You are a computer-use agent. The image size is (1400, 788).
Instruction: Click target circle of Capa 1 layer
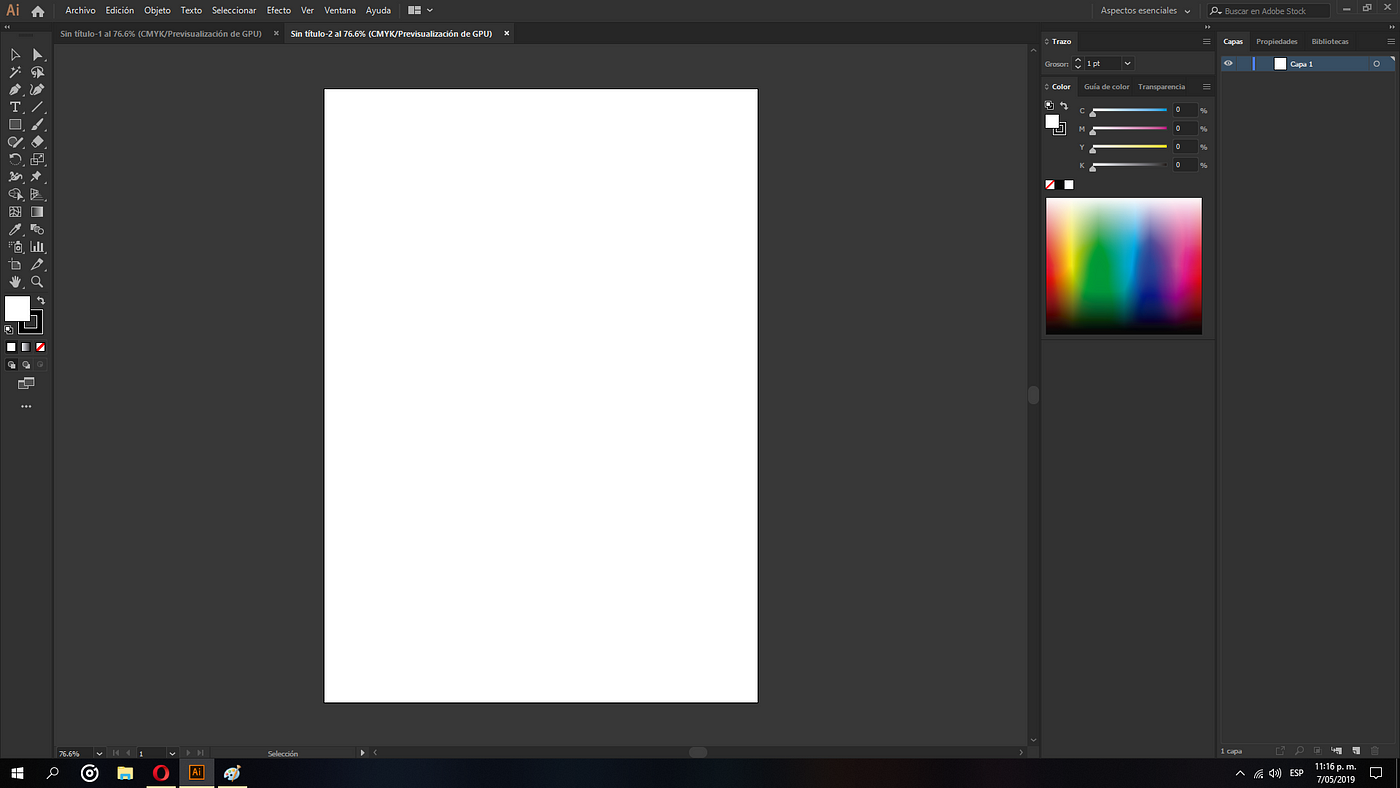click(x=1377, y=64)
